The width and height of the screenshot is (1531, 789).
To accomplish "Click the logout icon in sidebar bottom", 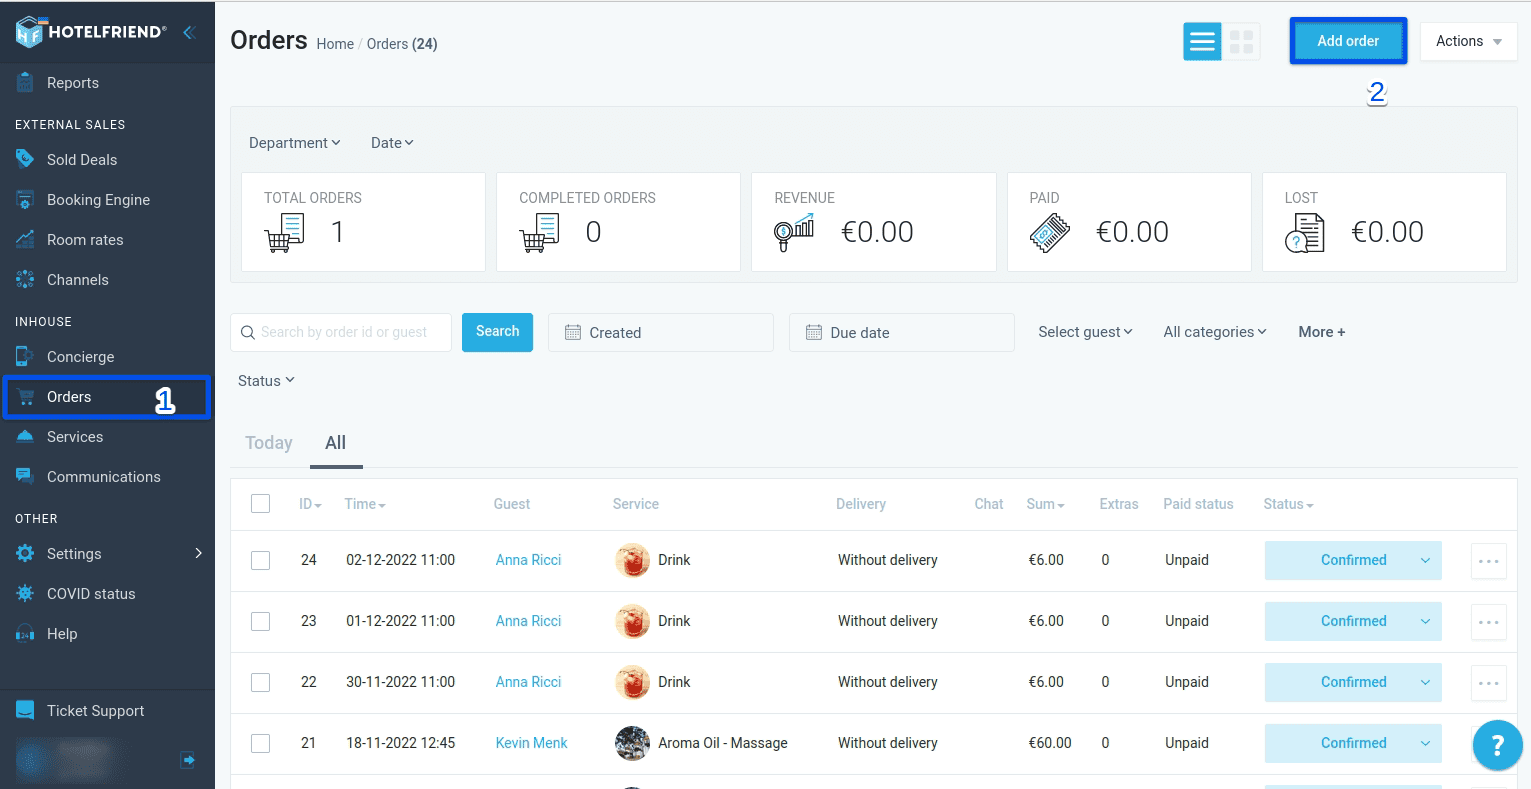I will (187, 760).
